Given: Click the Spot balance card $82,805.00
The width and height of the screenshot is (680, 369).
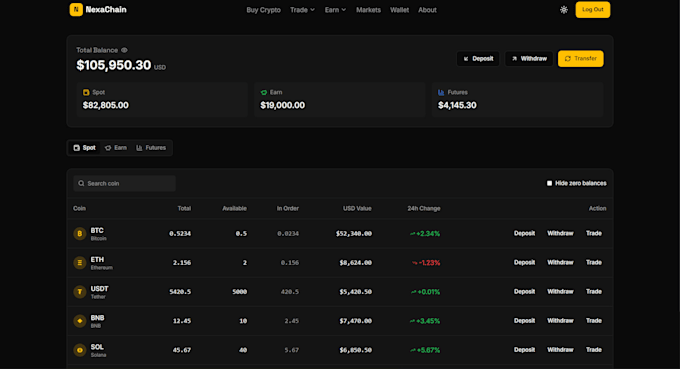Looking at the screenshot, I should 162,100.
